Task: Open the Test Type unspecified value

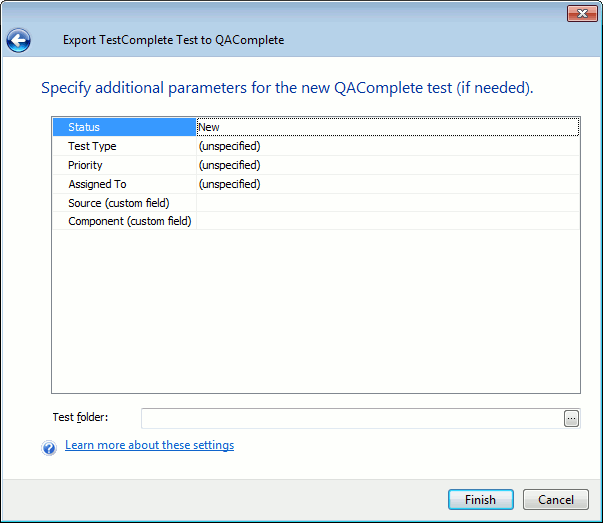Action: pos(387,146)
